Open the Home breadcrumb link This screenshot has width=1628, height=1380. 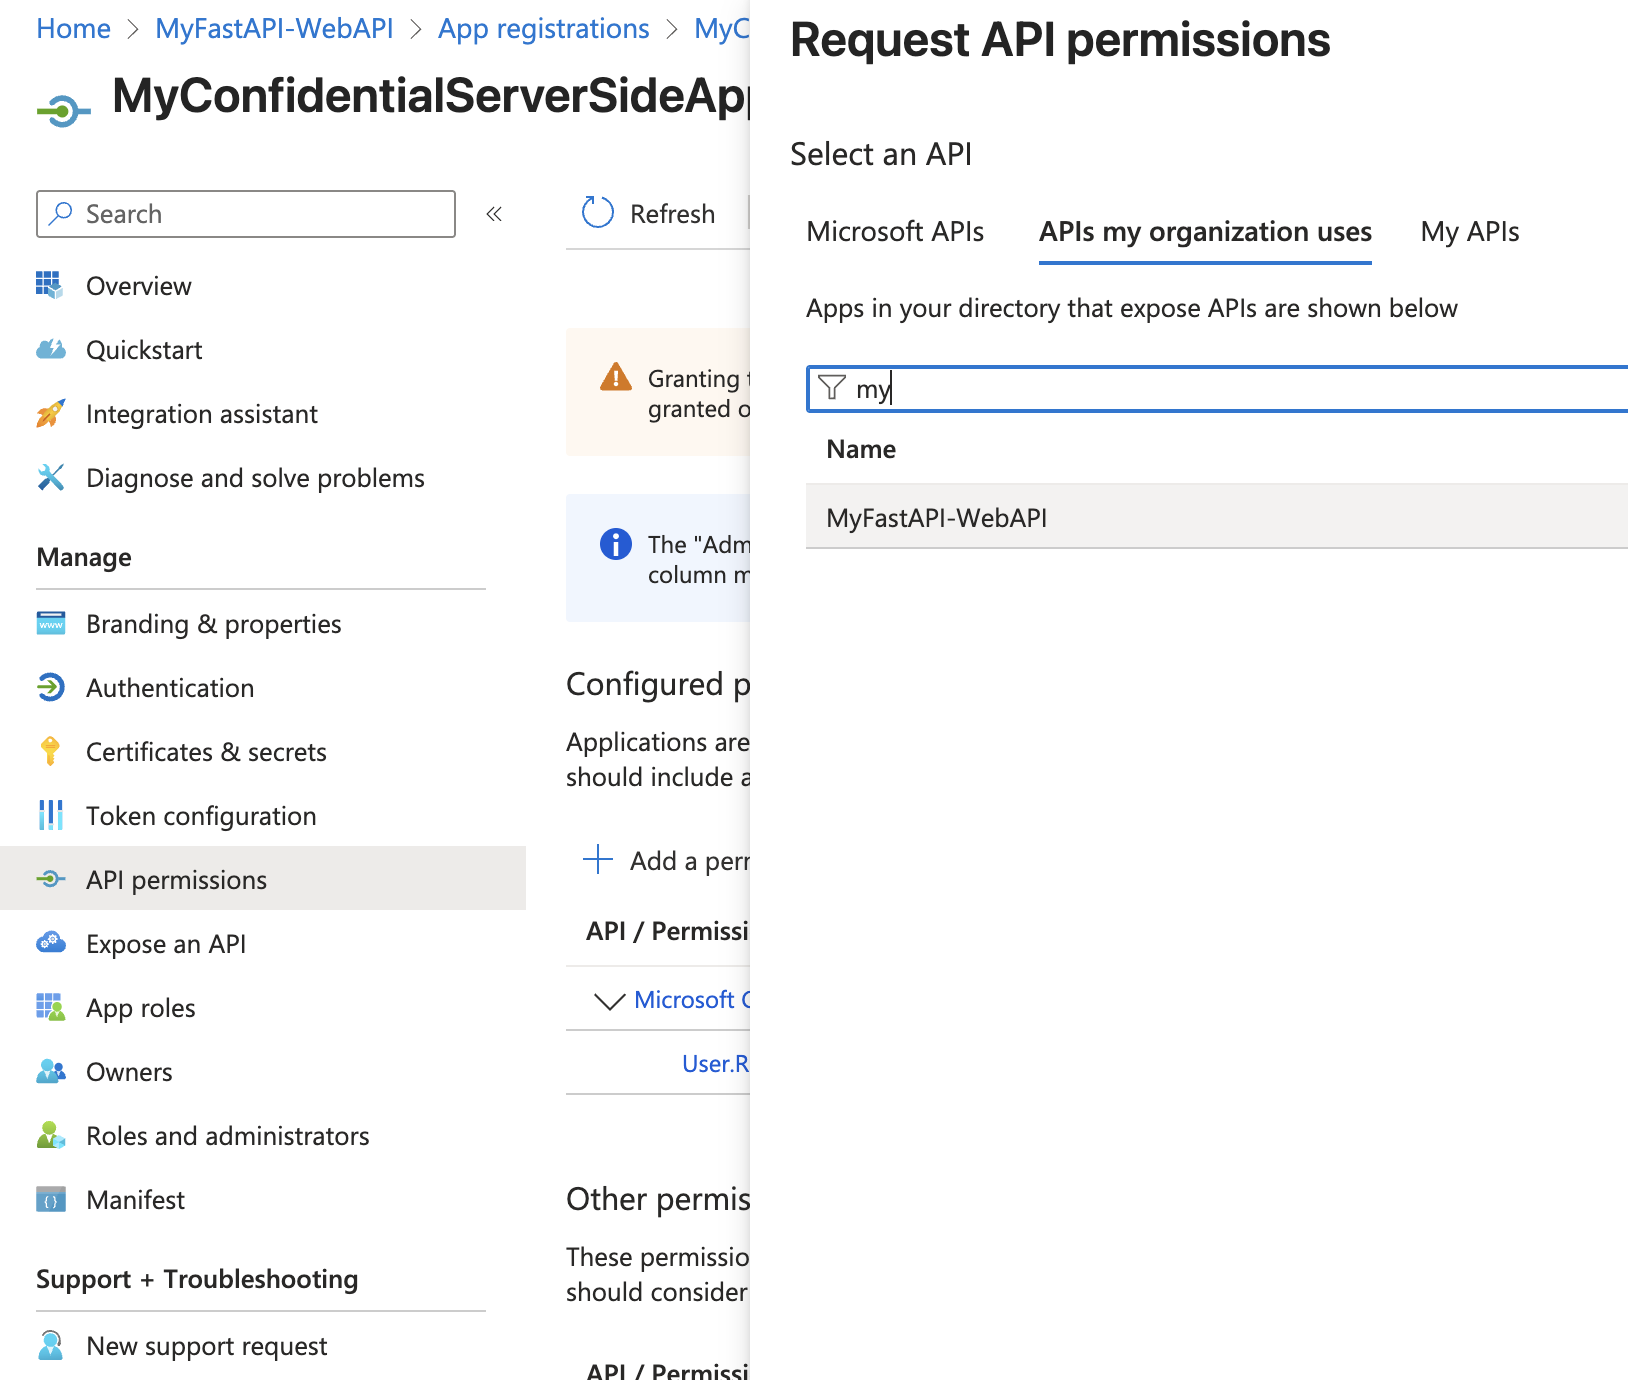(x=73, y=29)
